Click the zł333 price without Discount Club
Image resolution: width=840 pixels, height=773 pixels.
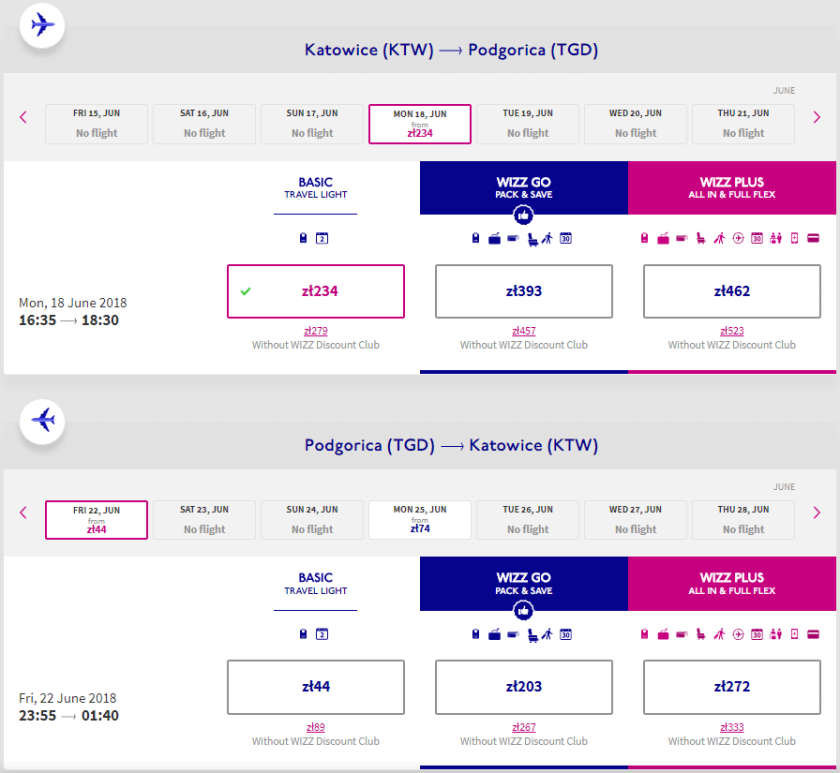[732, 727]
